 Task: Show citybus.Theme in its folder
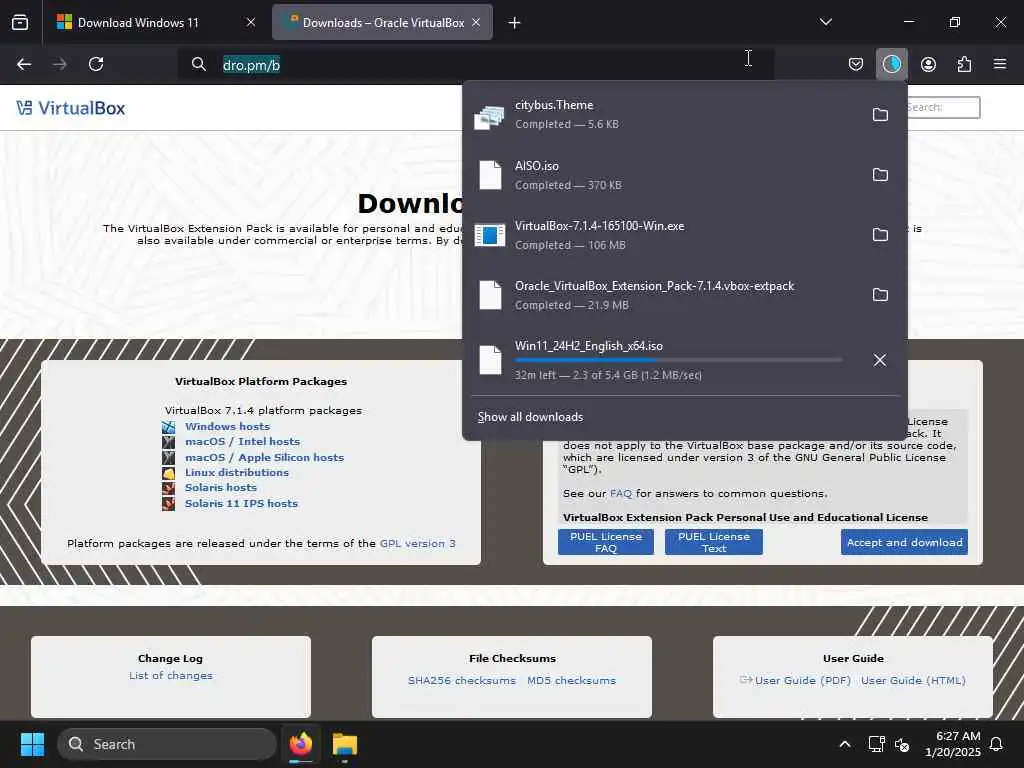click(880, 114)
